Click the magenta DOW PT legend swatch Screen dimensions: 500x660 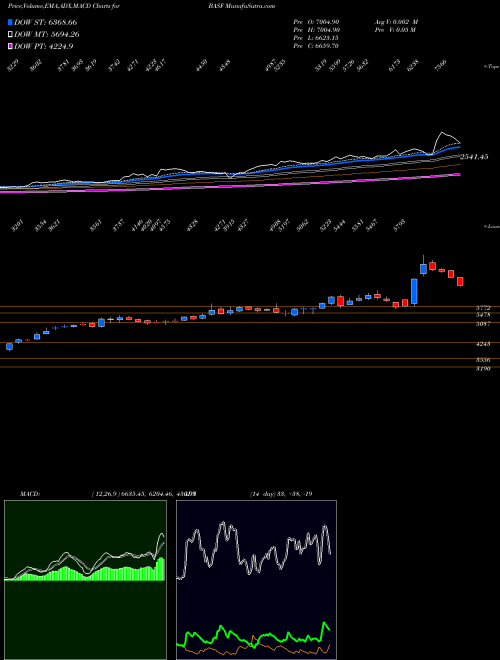click(x=11, y=46)
